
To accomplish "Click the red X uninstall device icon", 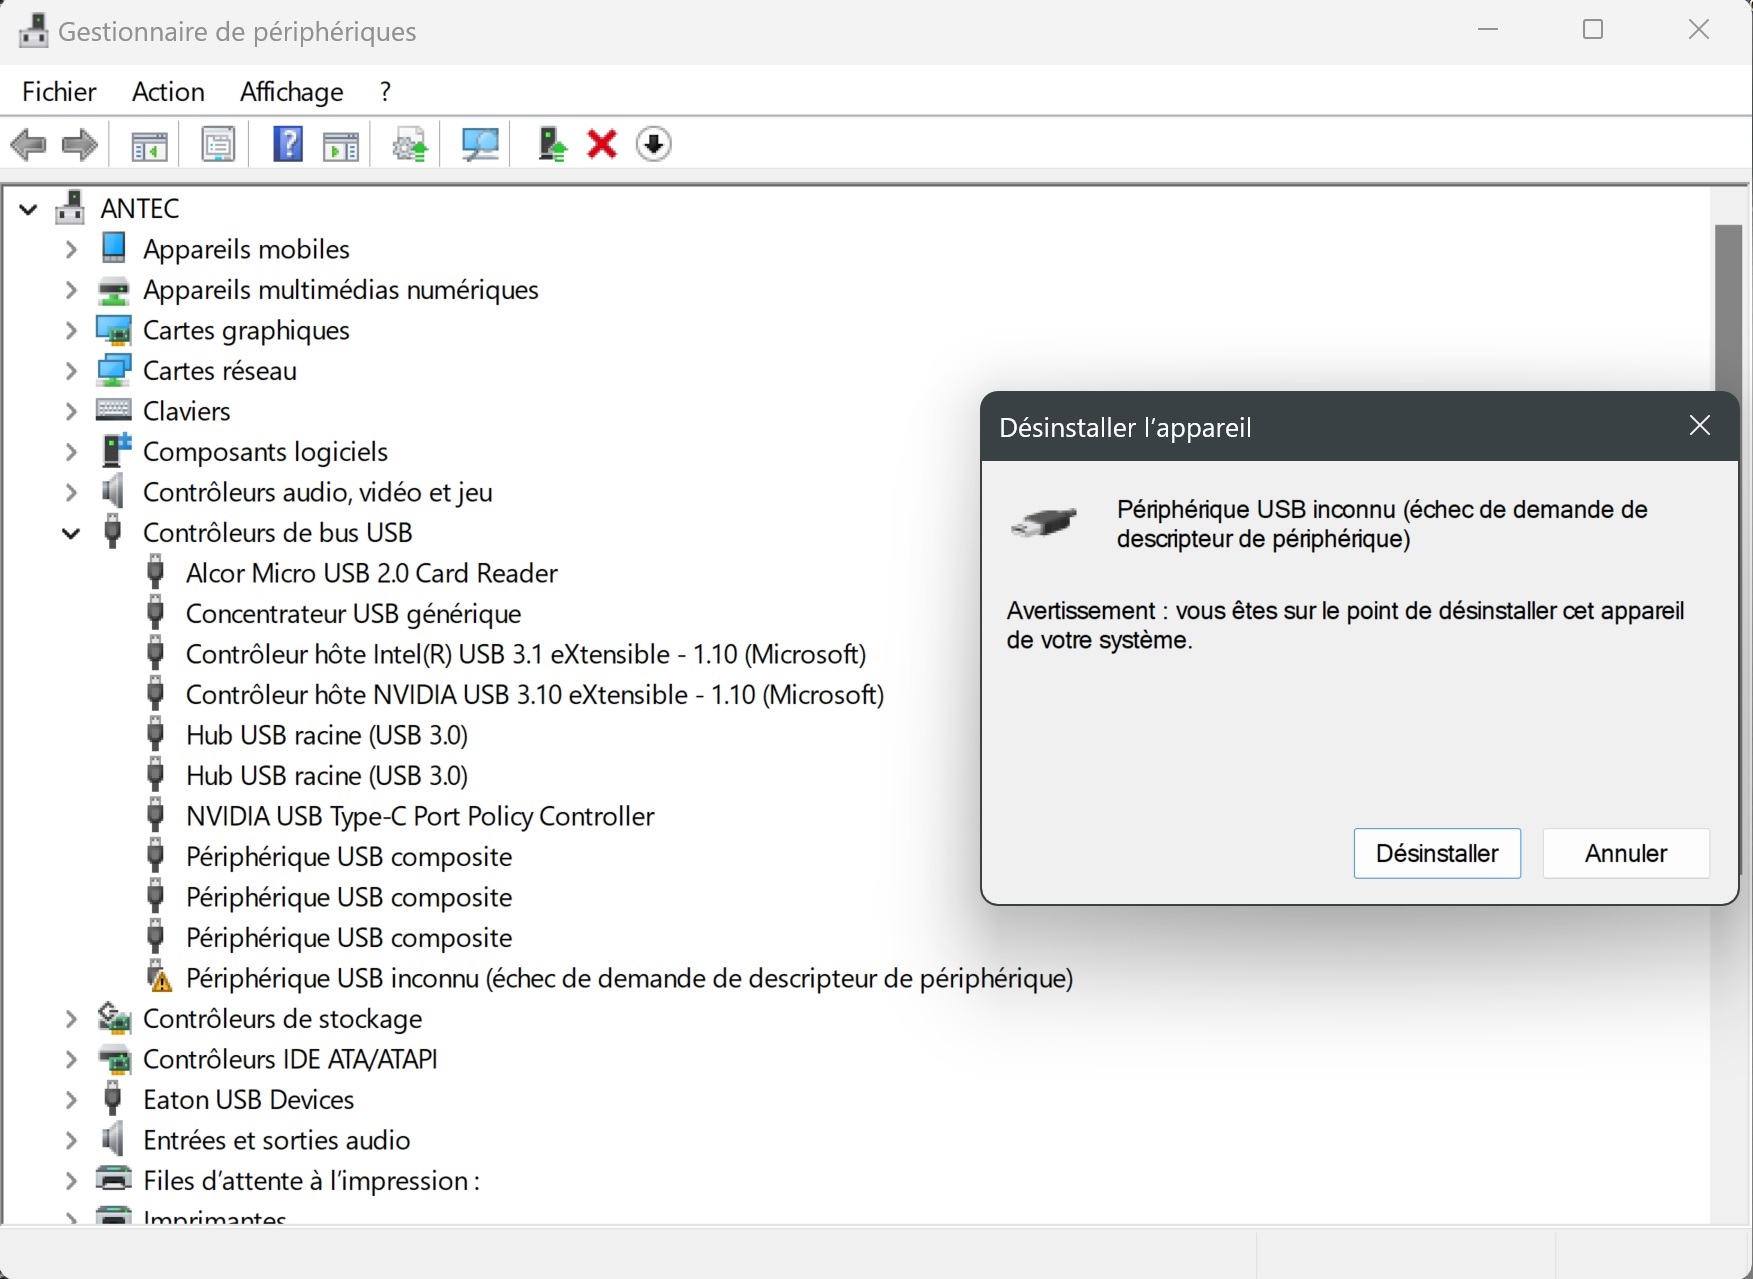I will [602, 145].
